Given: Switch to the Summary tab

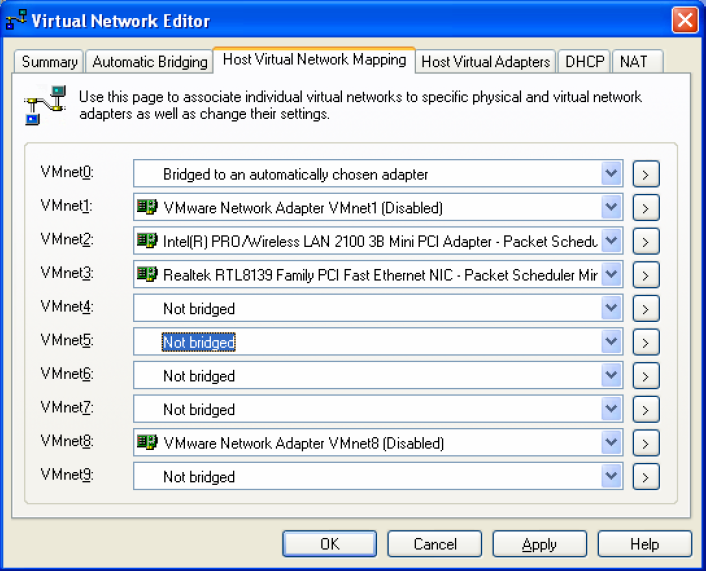Looking at the screenshot, I should click(49, 61).
